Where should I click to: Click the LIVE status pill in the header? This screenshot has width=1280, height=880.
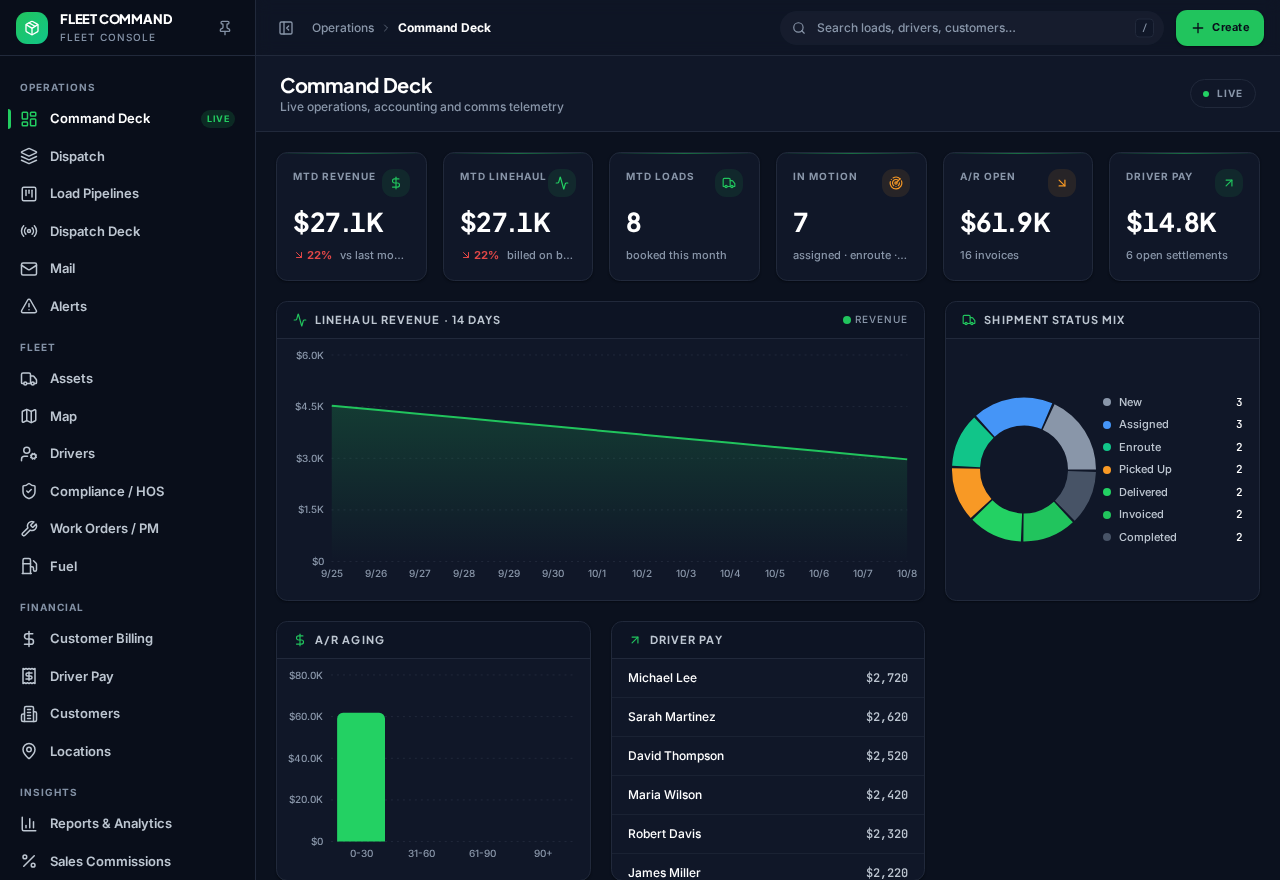(x=1223, y=93)
